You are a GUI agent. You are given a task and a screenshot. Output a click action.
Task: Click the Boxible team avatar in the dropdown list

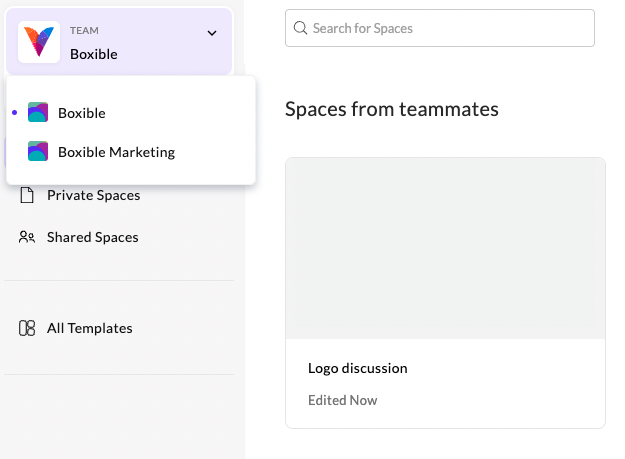(x=38, y=113)
